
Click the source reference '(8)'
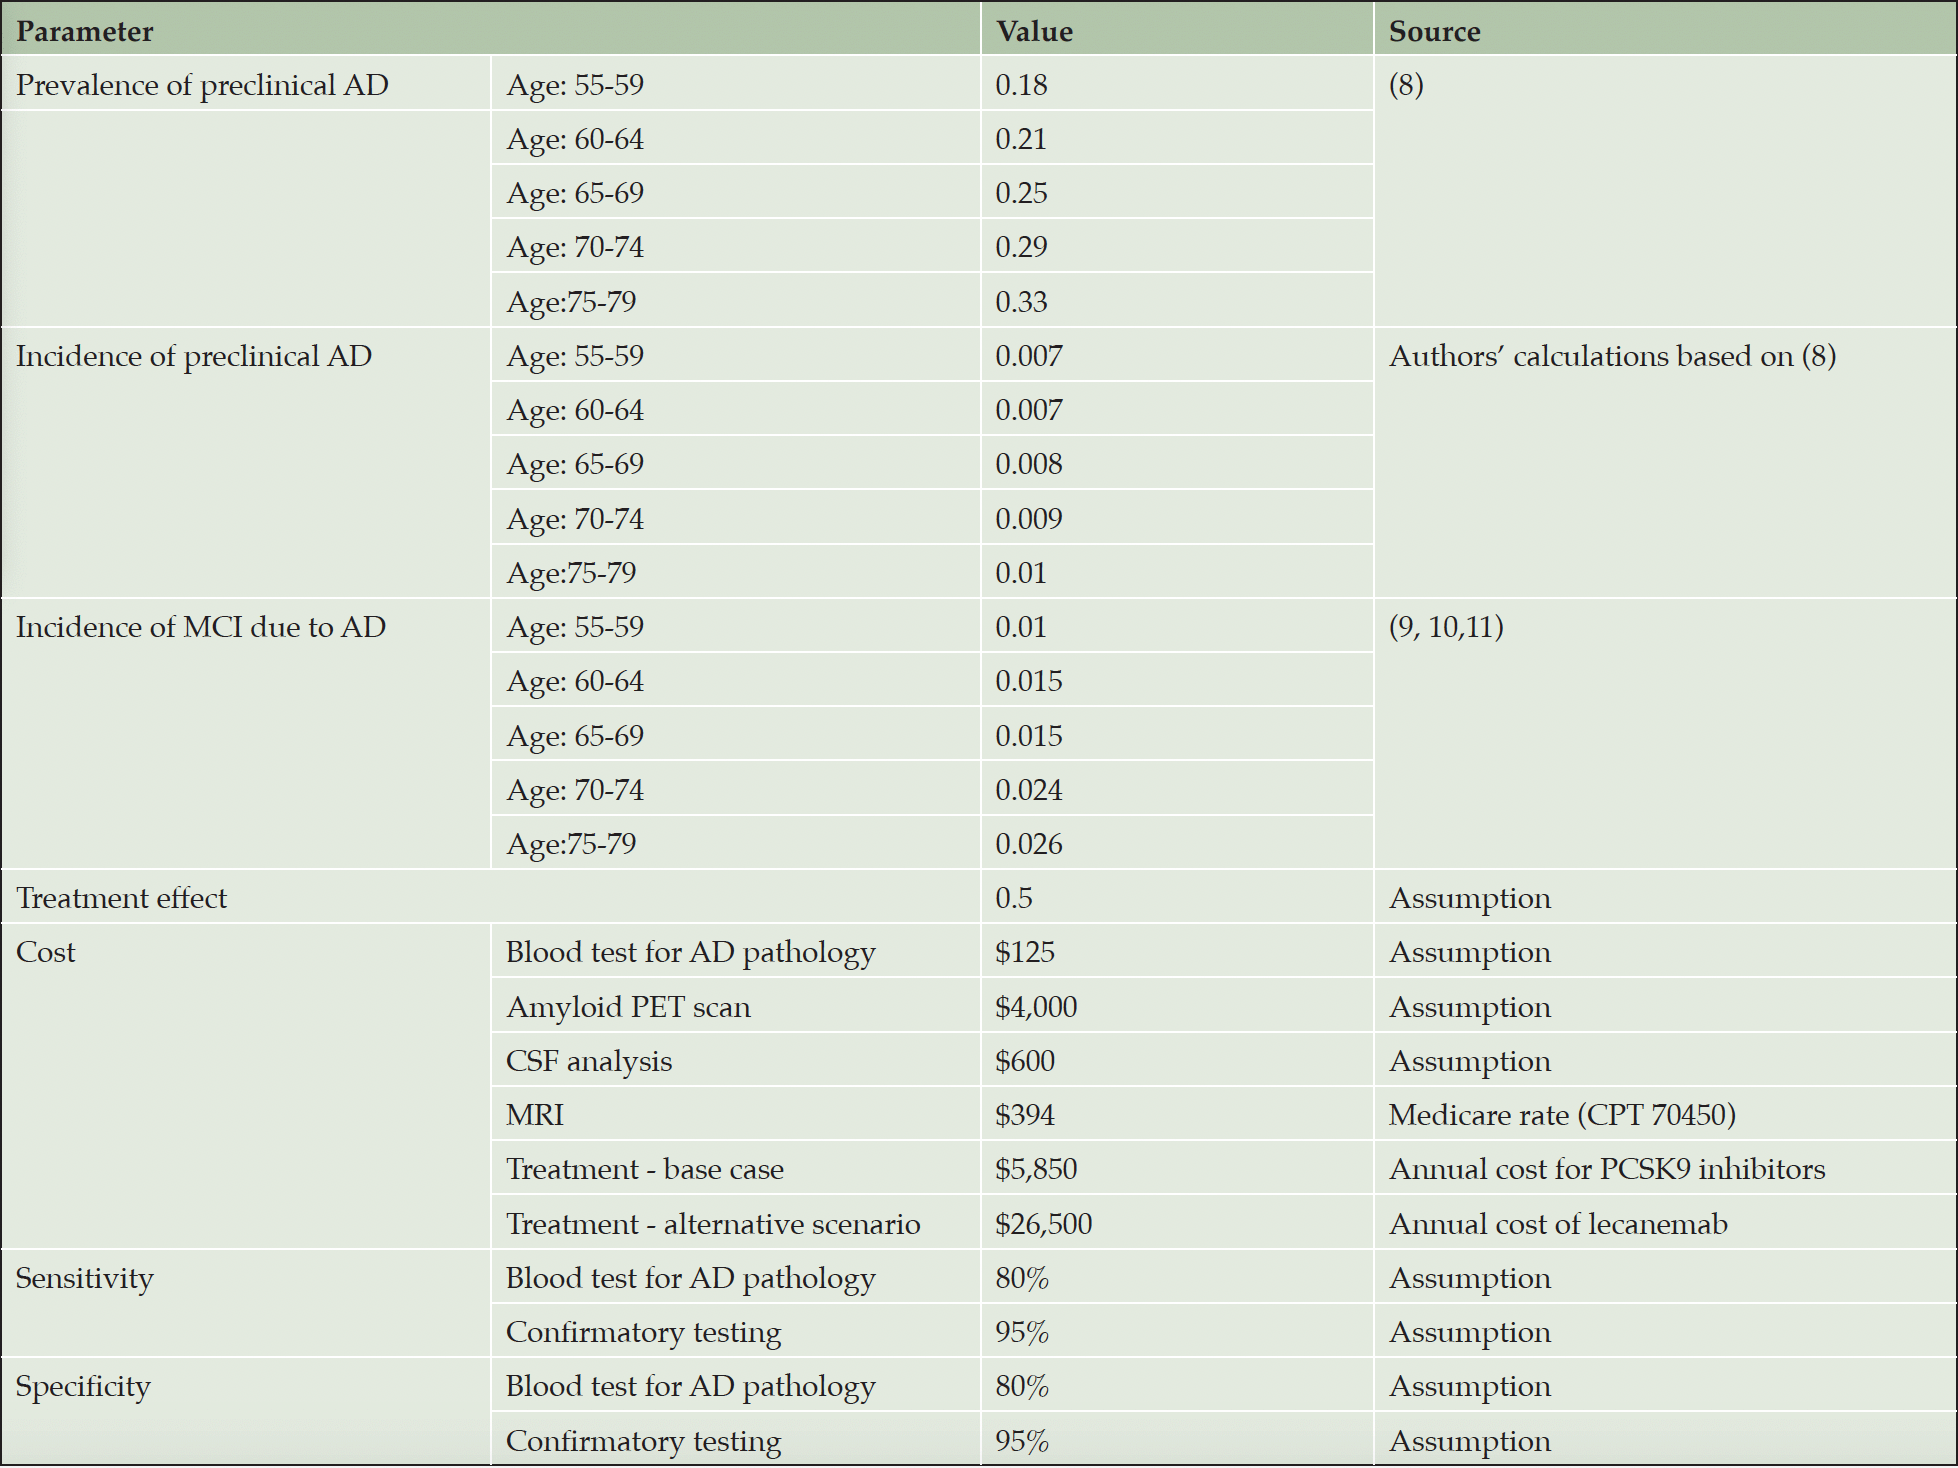(1406, 86)
